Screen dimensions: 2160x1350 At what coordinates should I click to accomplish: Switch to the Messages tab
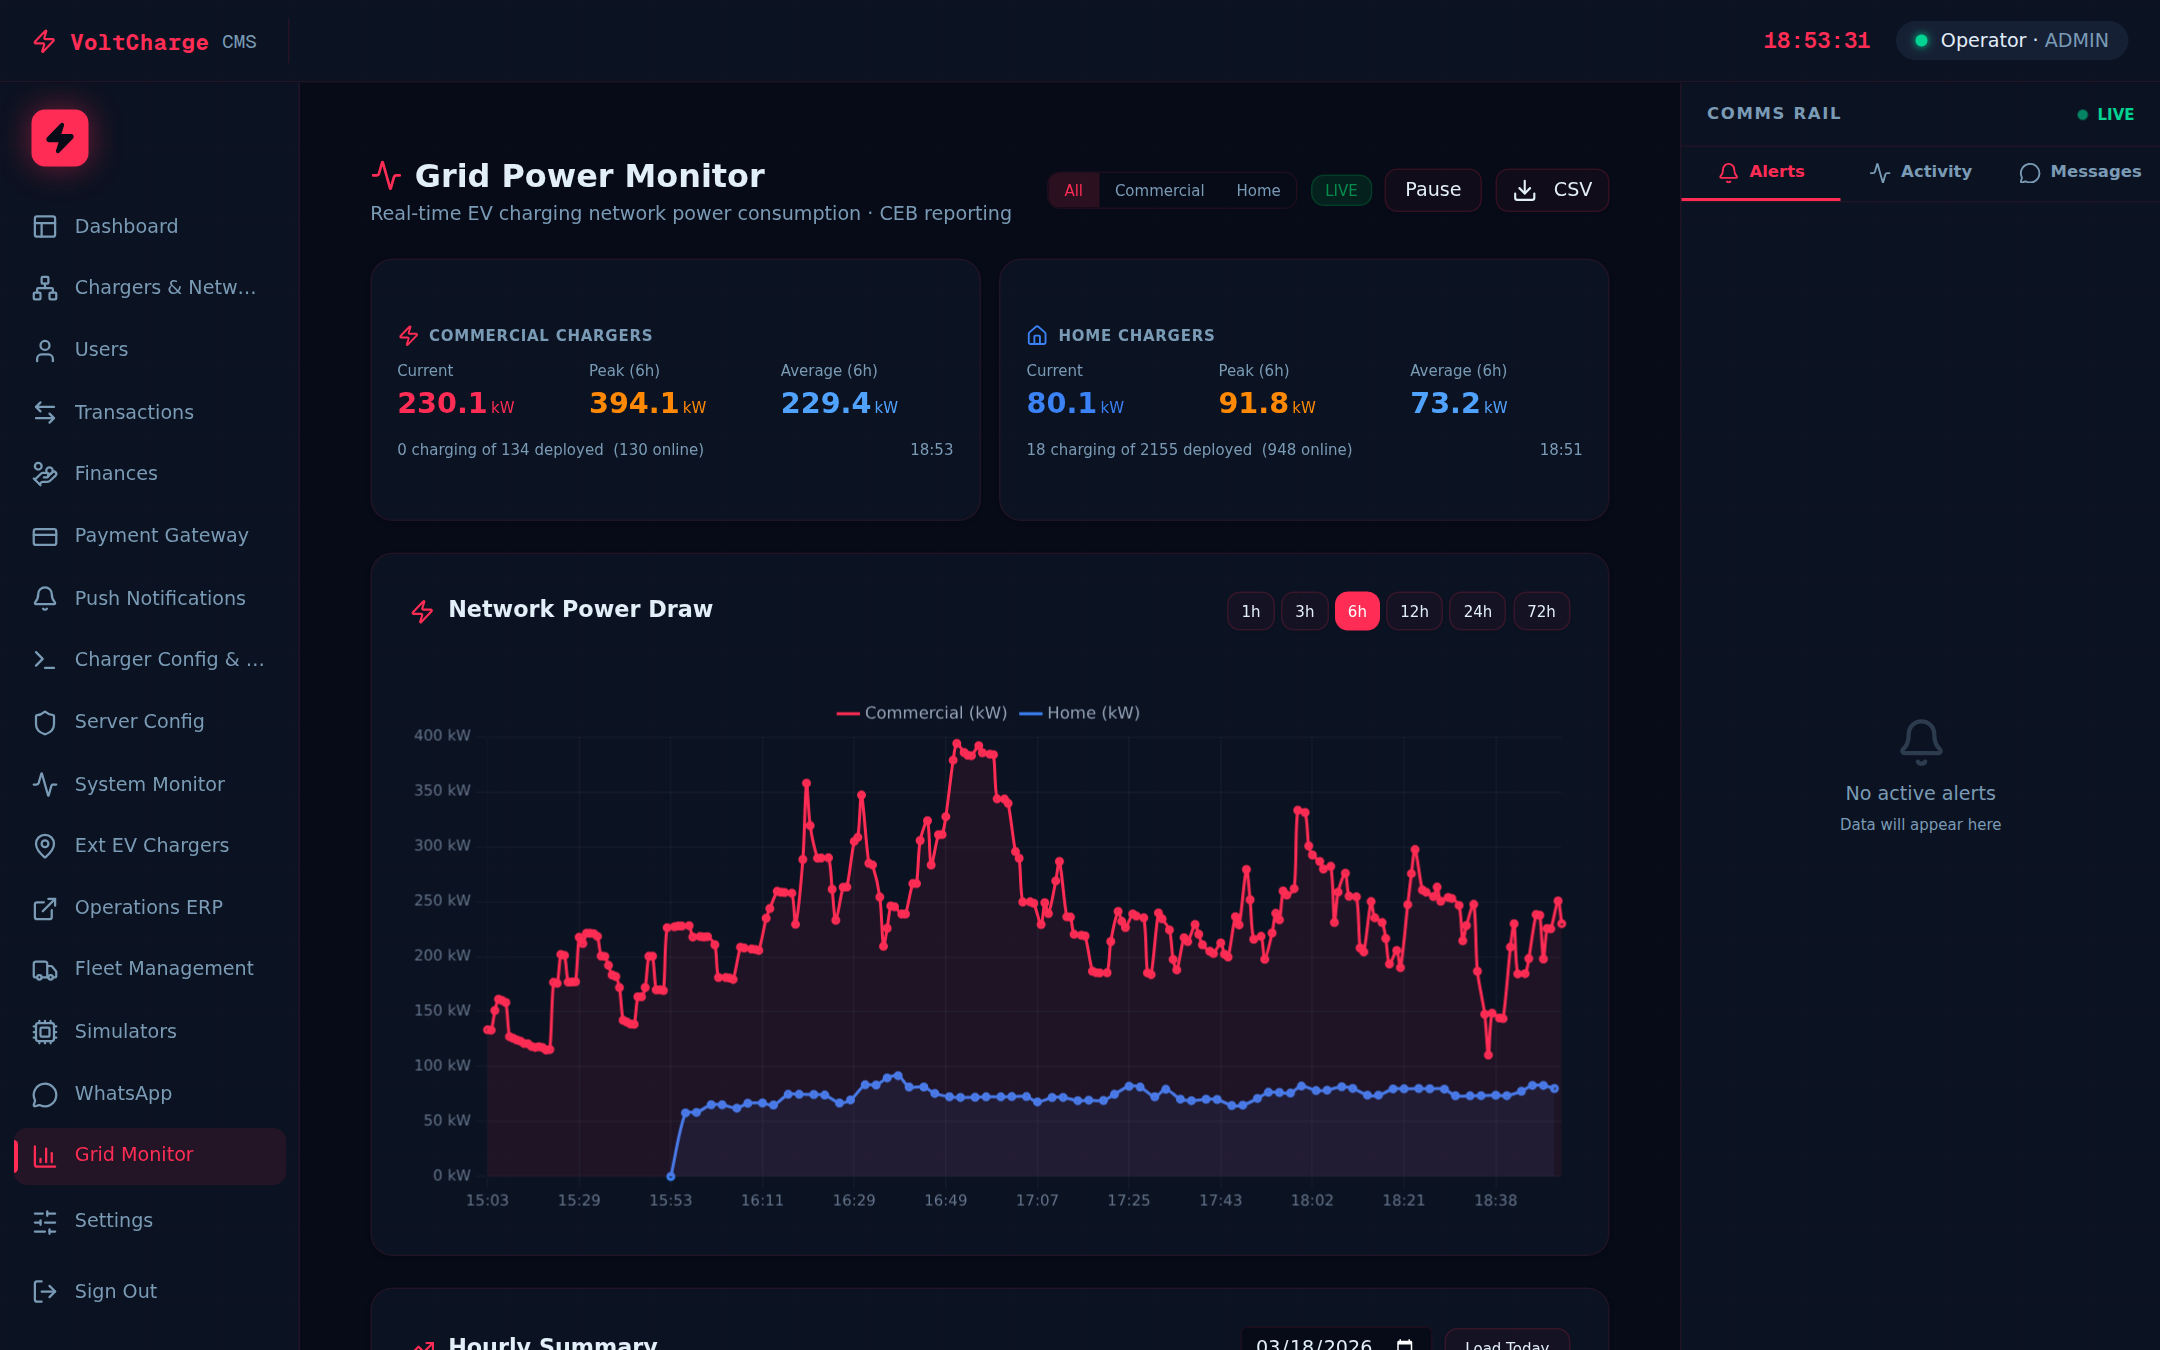[x=2080, y=171]
